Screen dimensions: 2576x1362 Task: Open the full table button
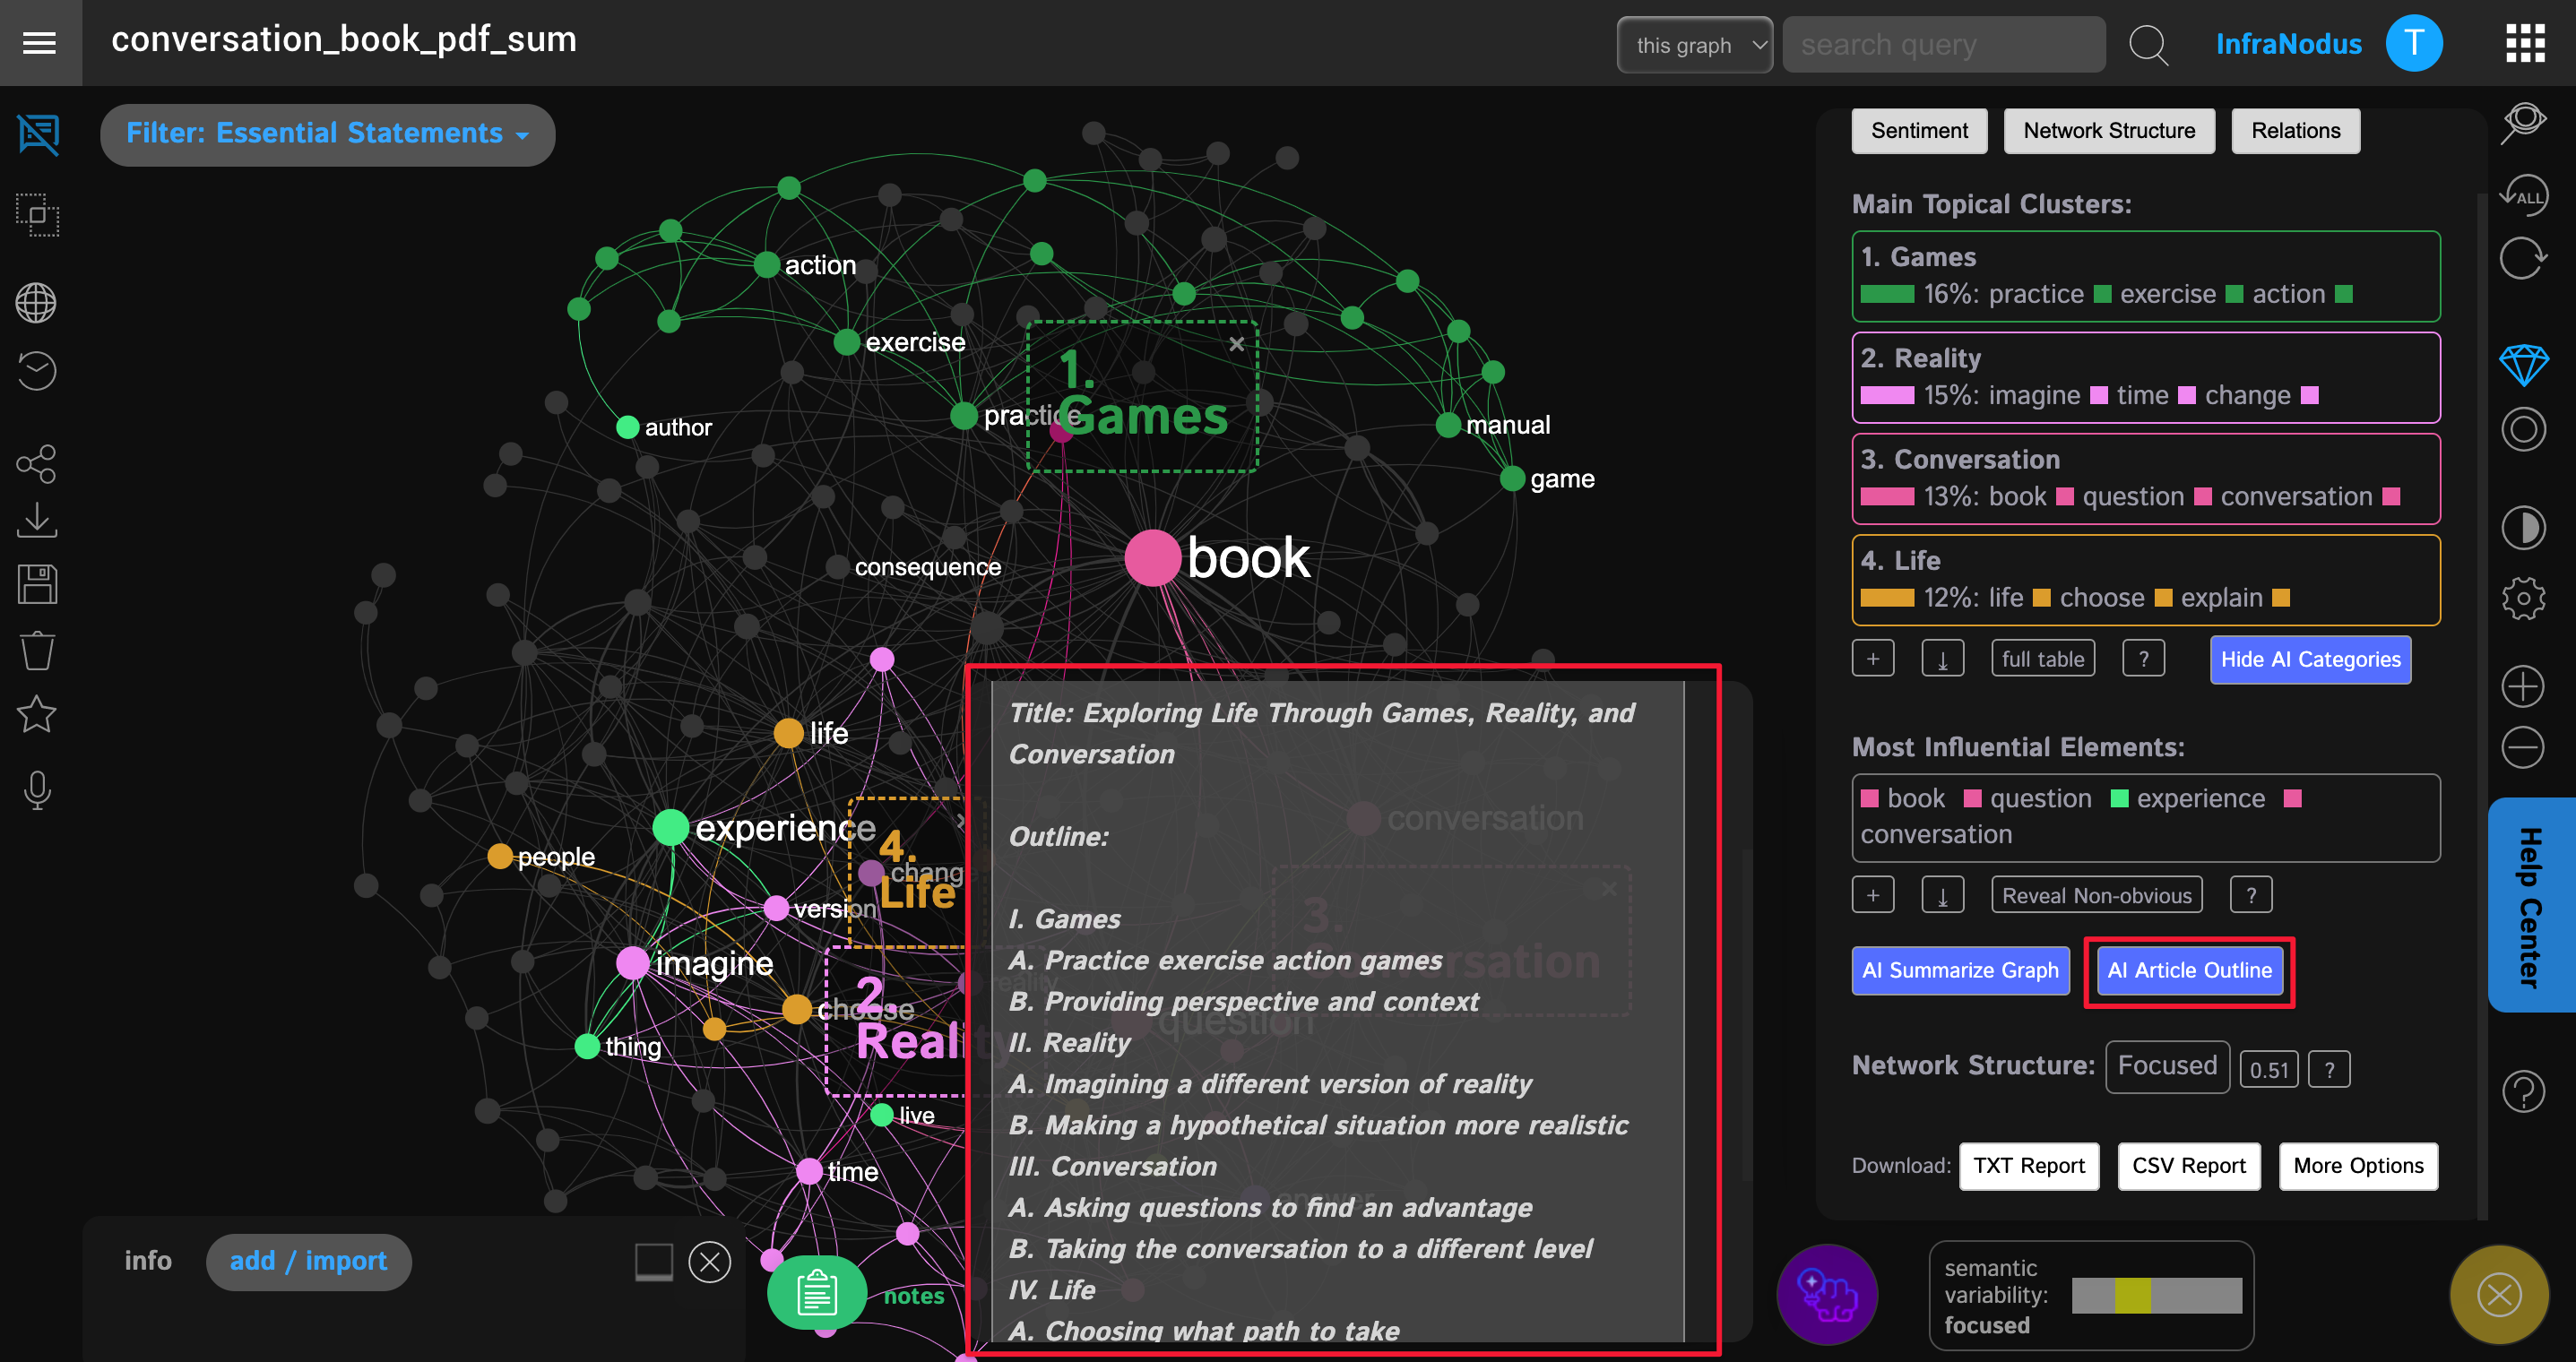2043,659
